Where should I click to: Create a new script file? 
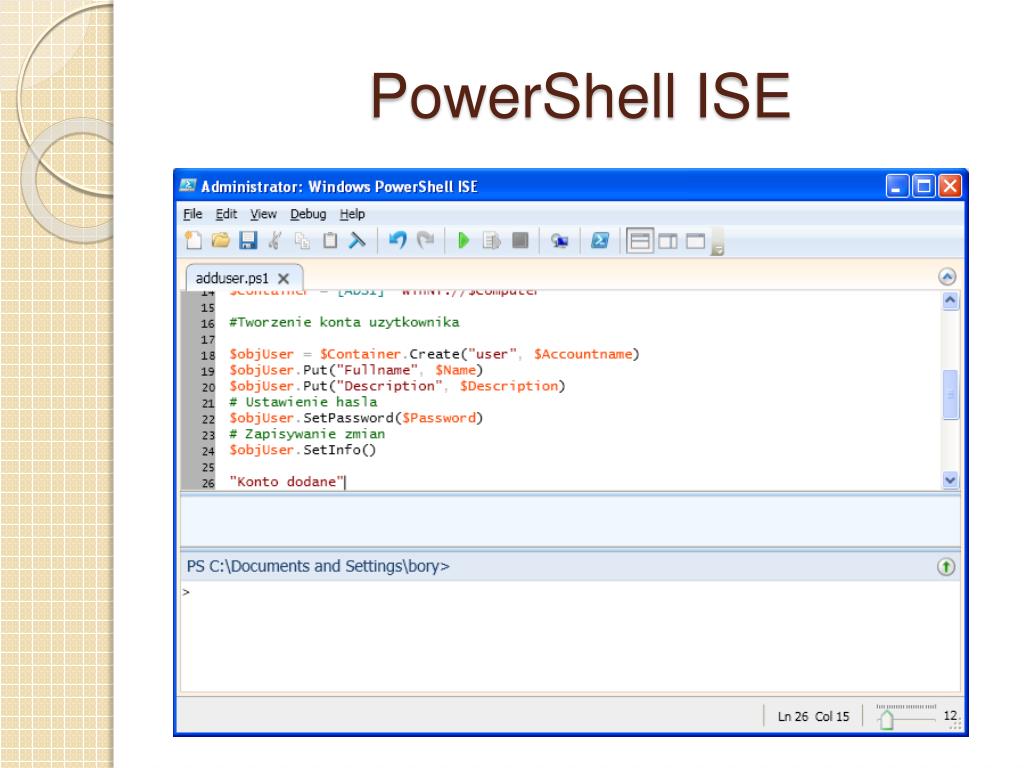pos(193,241)
